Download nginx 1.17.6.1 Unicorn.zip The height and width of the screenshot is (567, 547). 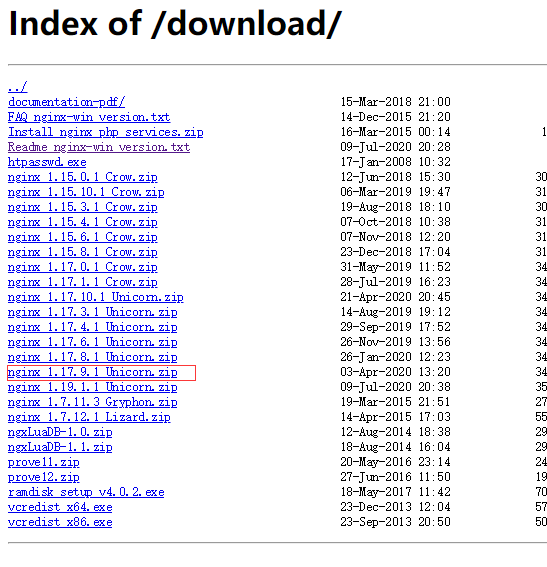click(93, 342)
